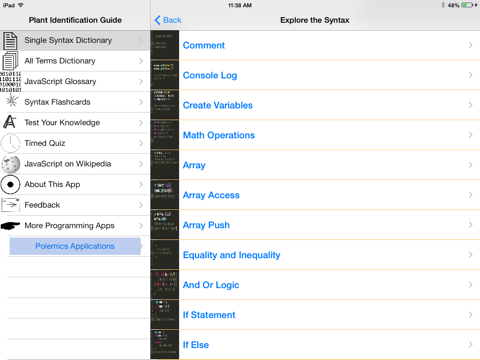Click the All Terms Dictionary stacked pages icon
This screenshot has height=360, width=480.
pyautogui.click(x=10, y=61)
